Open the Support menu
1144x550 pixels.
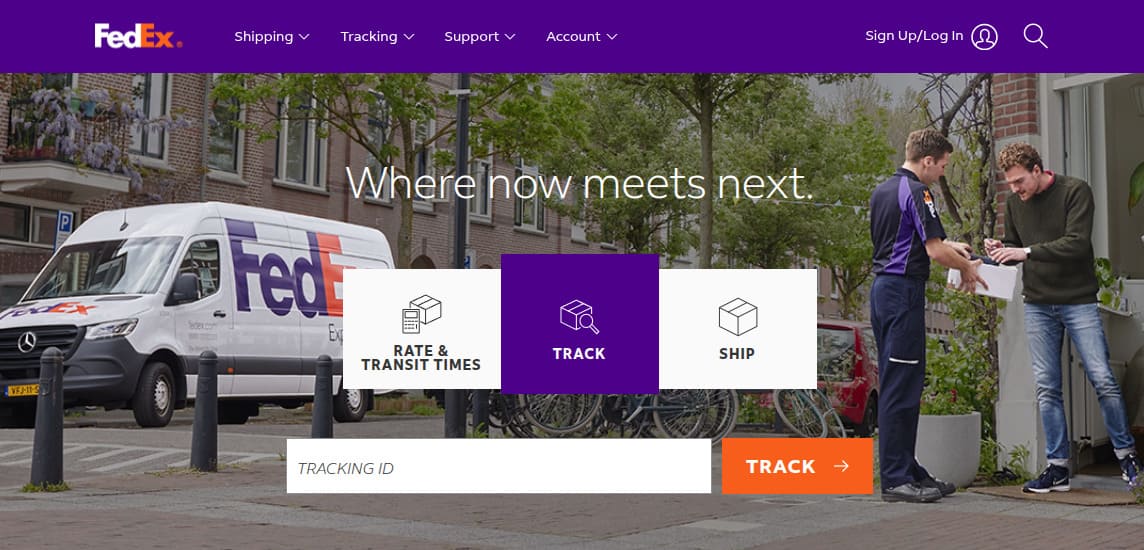pos(479,36)
